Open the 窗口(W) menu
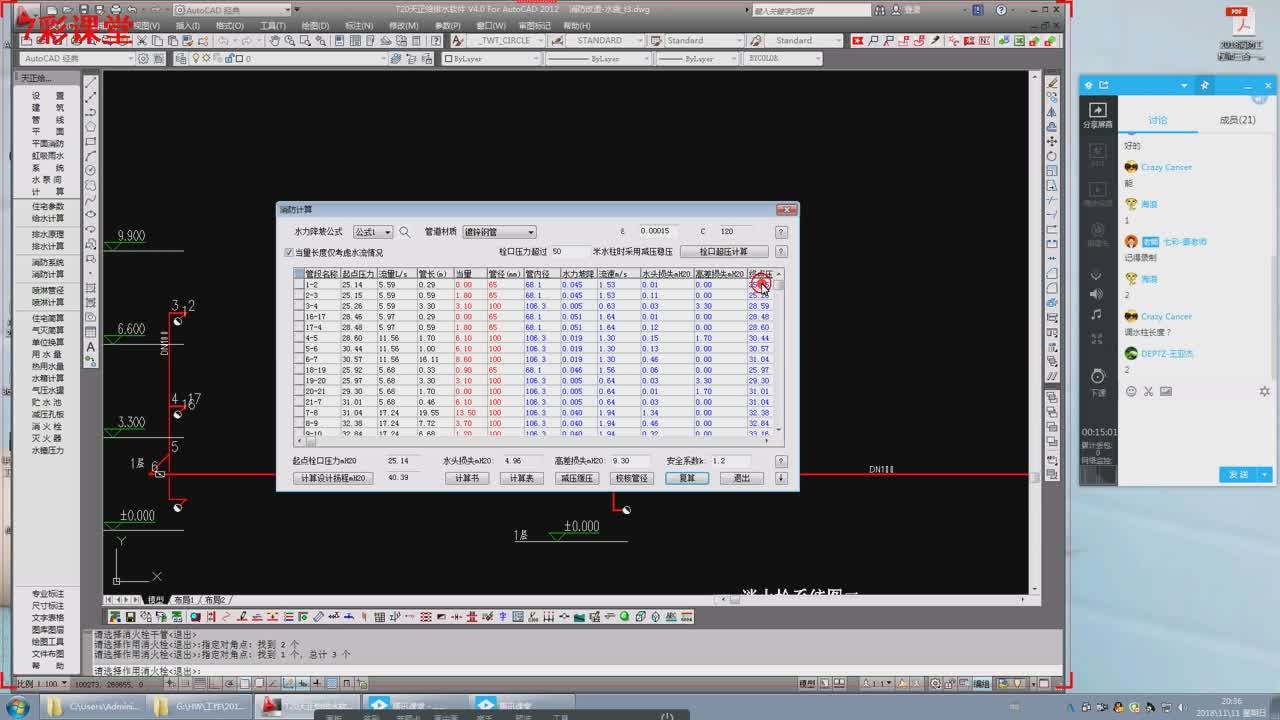Viewport: 1280px width, 720px height. [491, 26]
